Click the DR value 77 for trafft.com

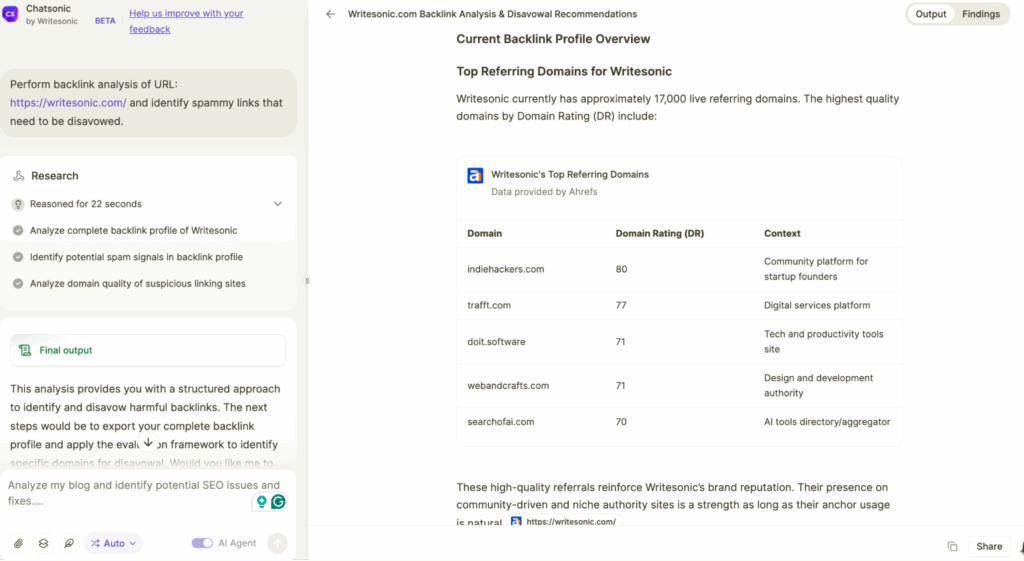pyautogui.click(x=621, y=305)
